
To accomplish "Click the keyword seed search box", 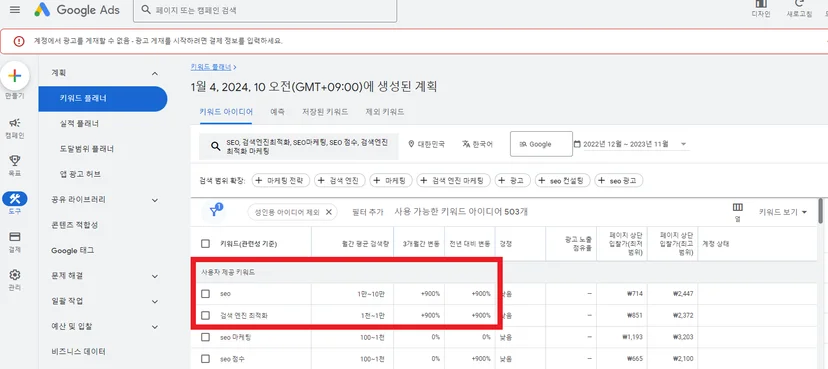I will [298, 146].
